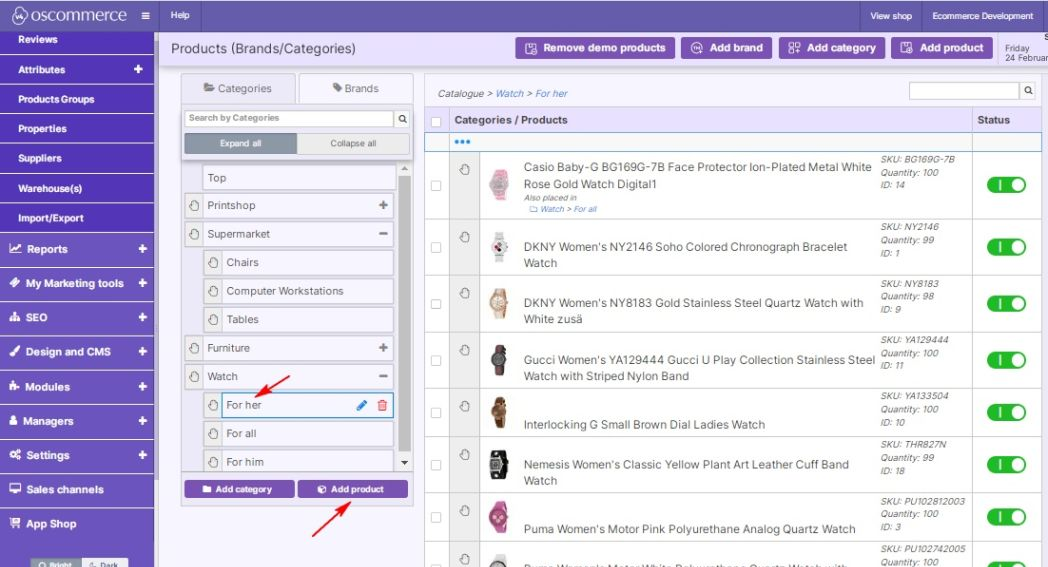Click the edit pencil icon for For her
Image resolution: width=1048 pixels, height=567 pixels.
362,405
